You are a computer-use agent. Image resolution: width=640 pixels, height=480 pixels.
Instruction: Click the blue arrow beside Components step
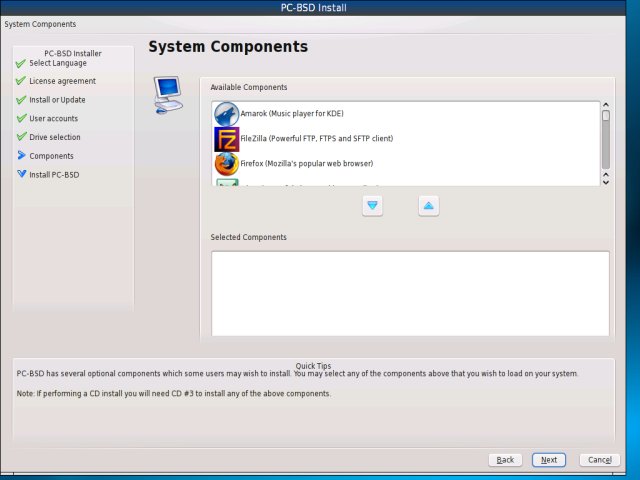point(21,155)
